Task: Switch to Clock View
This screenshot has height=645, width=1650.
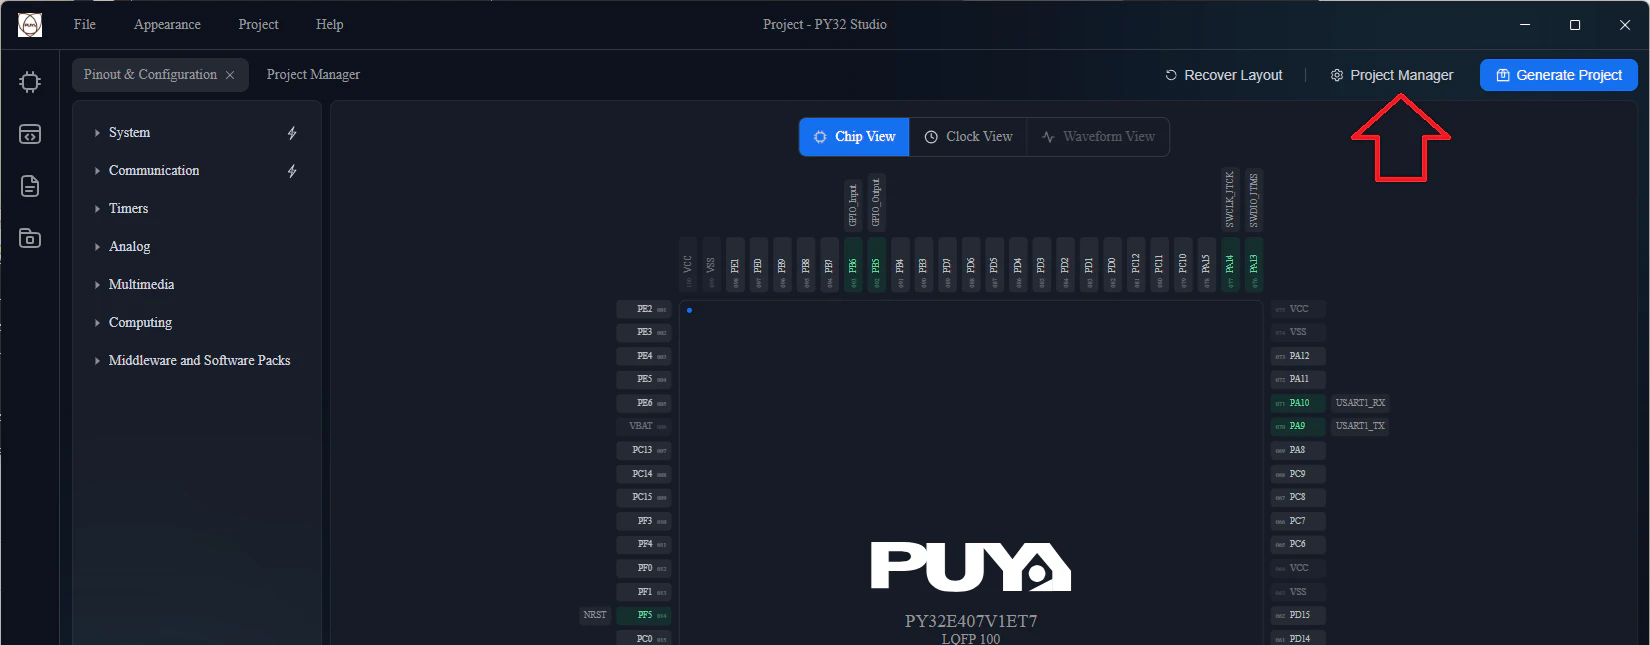Action: coord(968,137)
